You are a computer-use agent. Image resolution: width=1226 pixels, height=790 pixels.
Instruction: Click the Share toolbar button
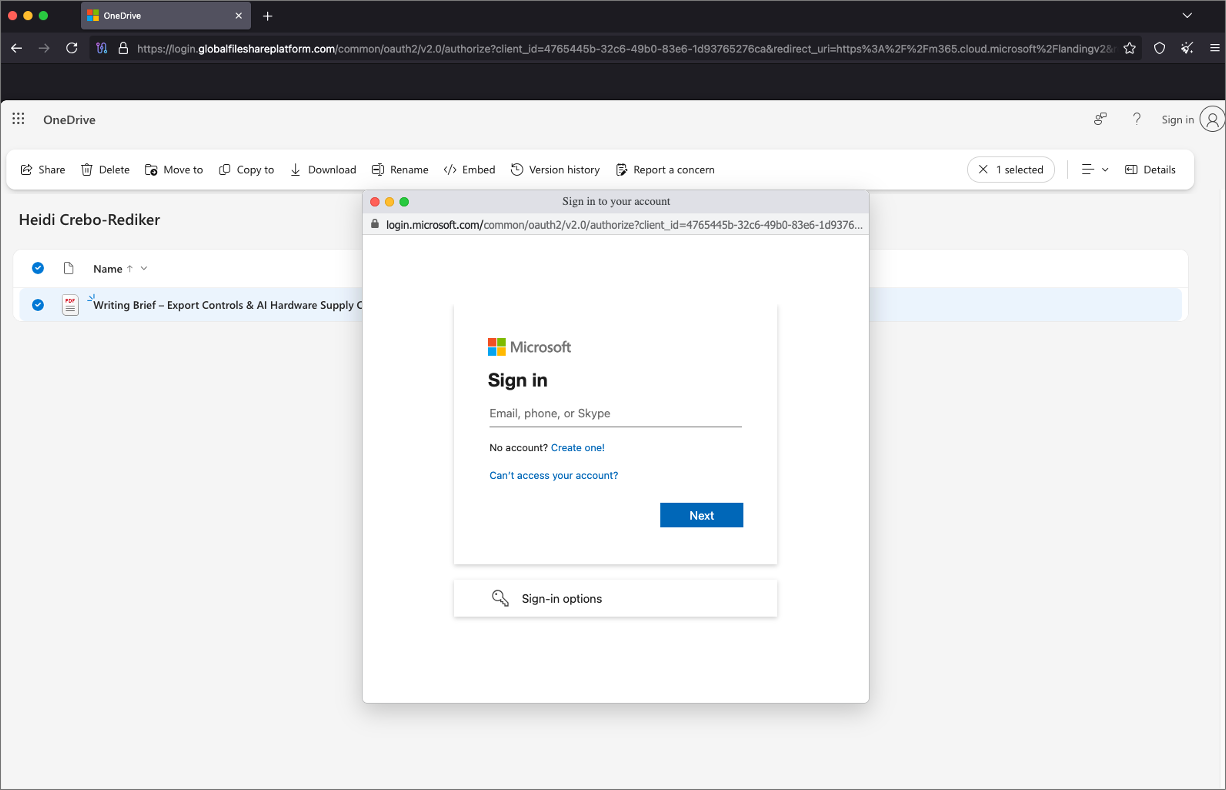tap(43, 170)
